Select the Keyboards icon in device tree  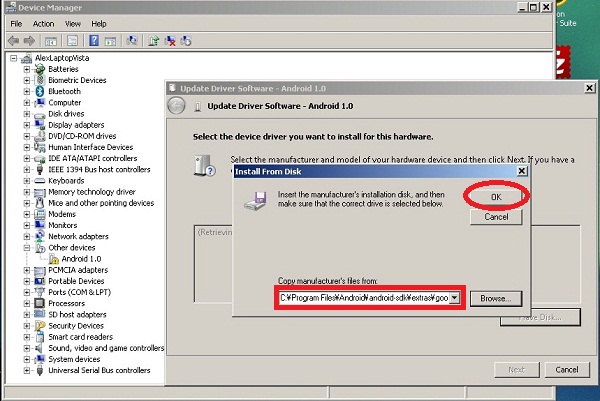pyautogui.click(x=40, y=181)
